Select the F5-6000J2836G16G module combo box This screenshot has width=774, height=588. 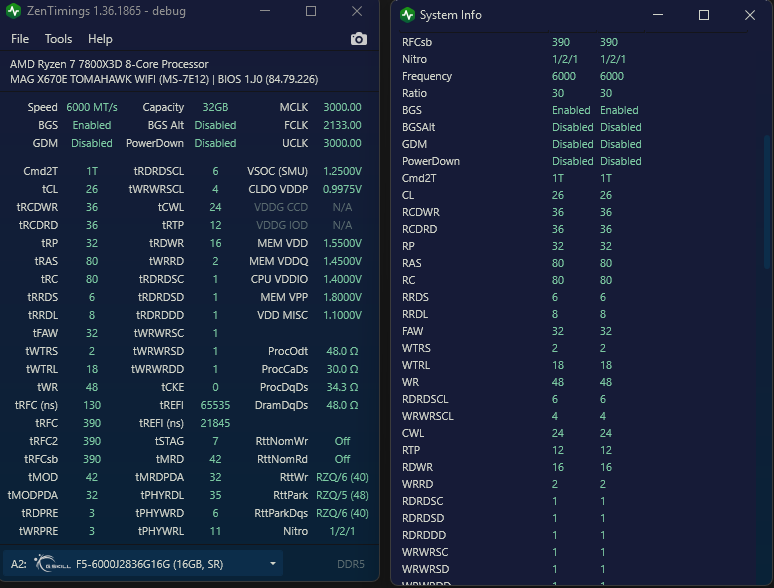click(143, 563)
